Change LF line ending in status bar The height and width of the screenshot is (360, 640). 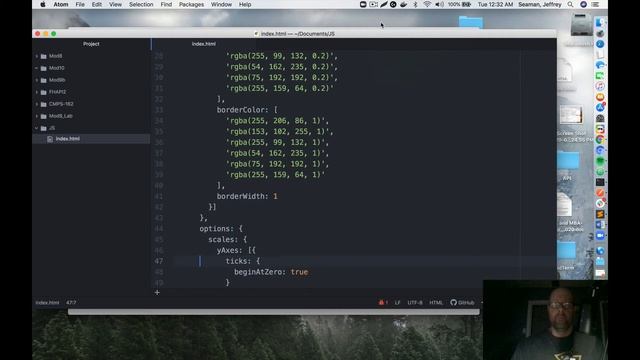pyautogui.click(x=398, y=302)
